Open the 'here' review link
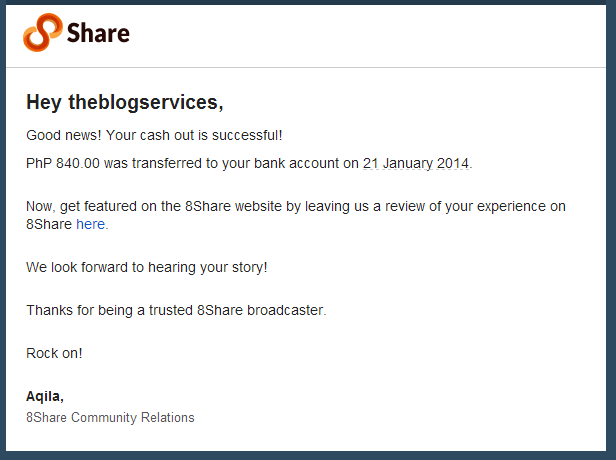Viewport: 616px width, 460px height. [90, 224]
